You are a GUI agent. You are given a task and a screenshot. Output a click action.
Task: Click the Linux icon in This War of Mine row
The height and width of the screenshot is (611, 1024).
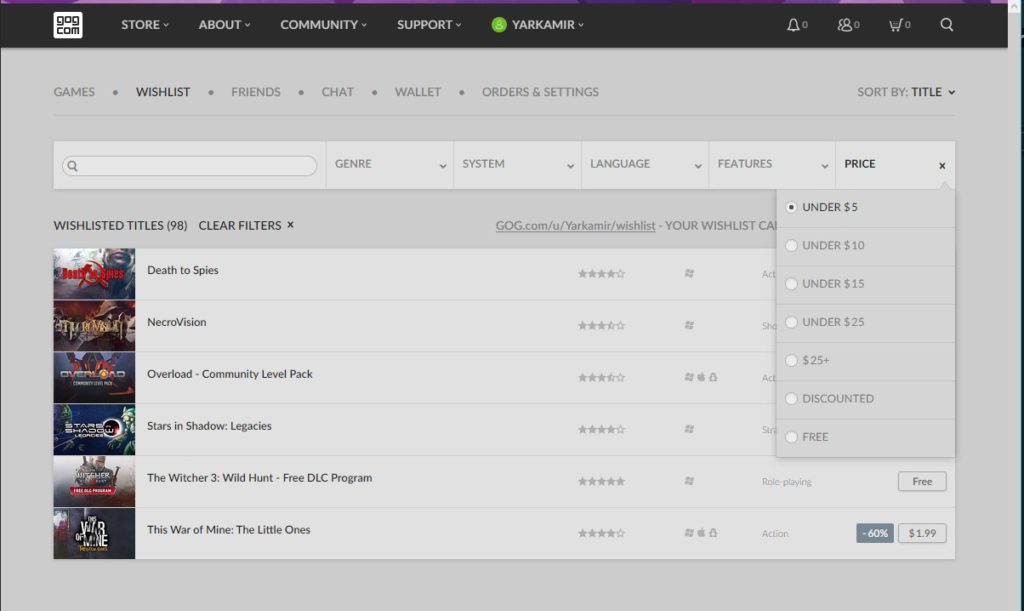tap(713, 533)
